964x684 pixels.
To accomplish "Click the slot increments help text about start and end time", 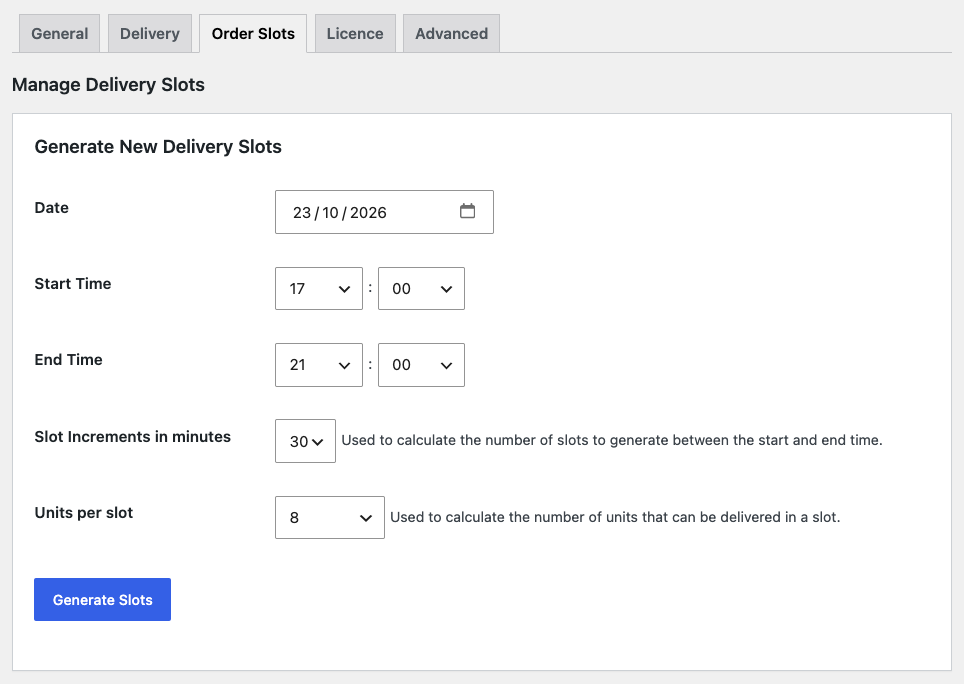I will [x=612, y=441].
